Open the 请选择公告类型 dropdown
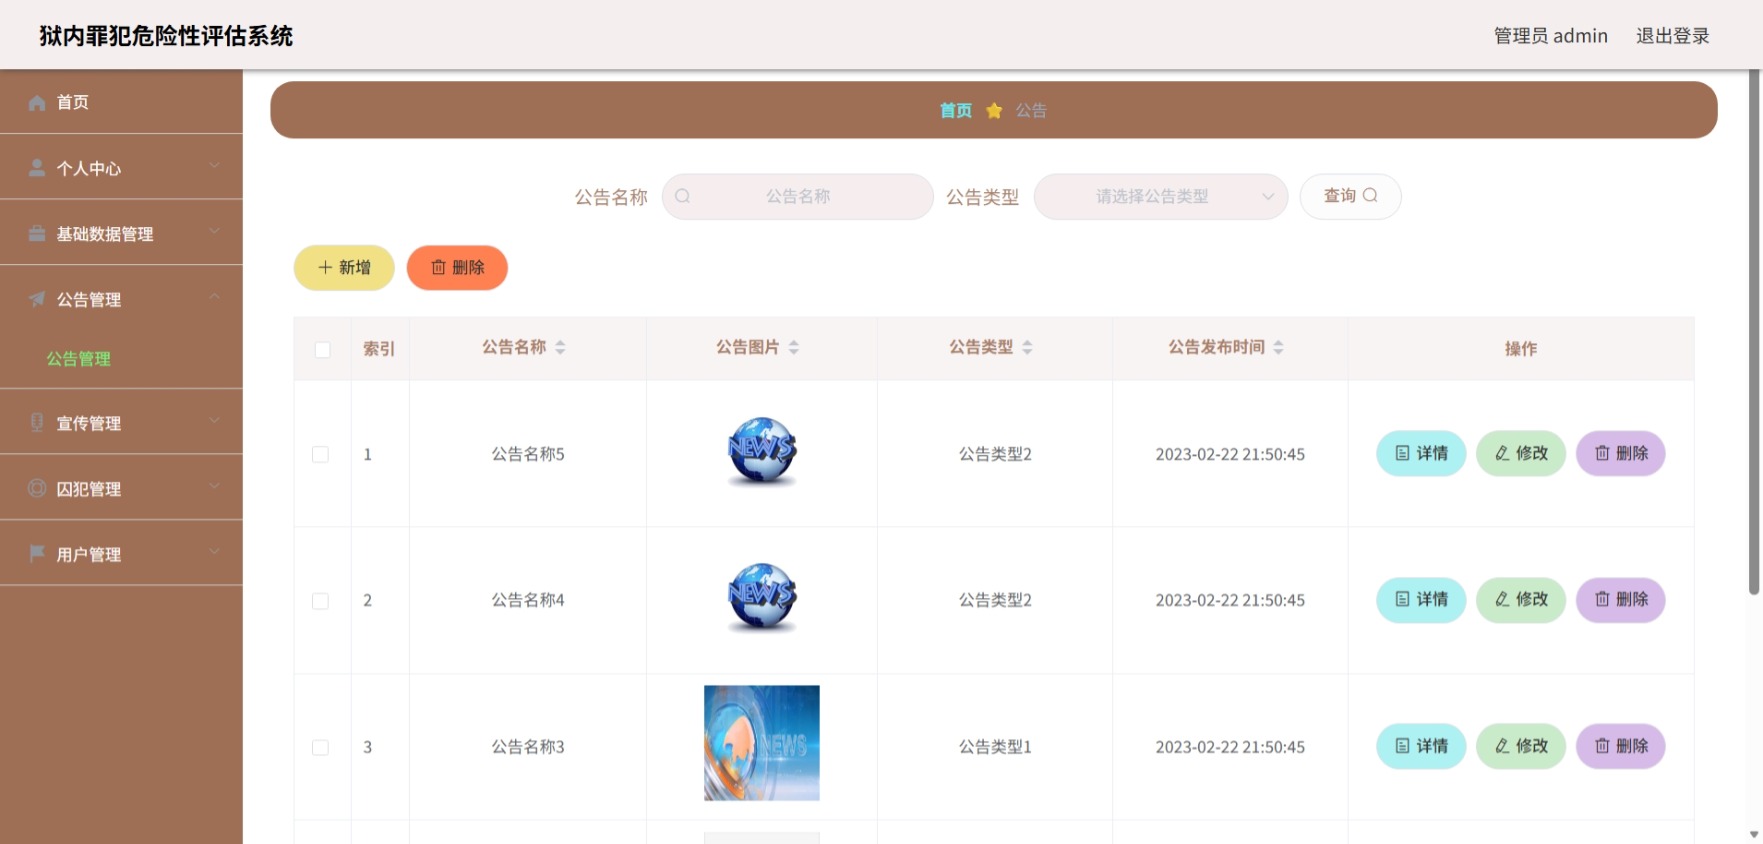This screenshot has width=1763, height=844. pos(1161,196)
